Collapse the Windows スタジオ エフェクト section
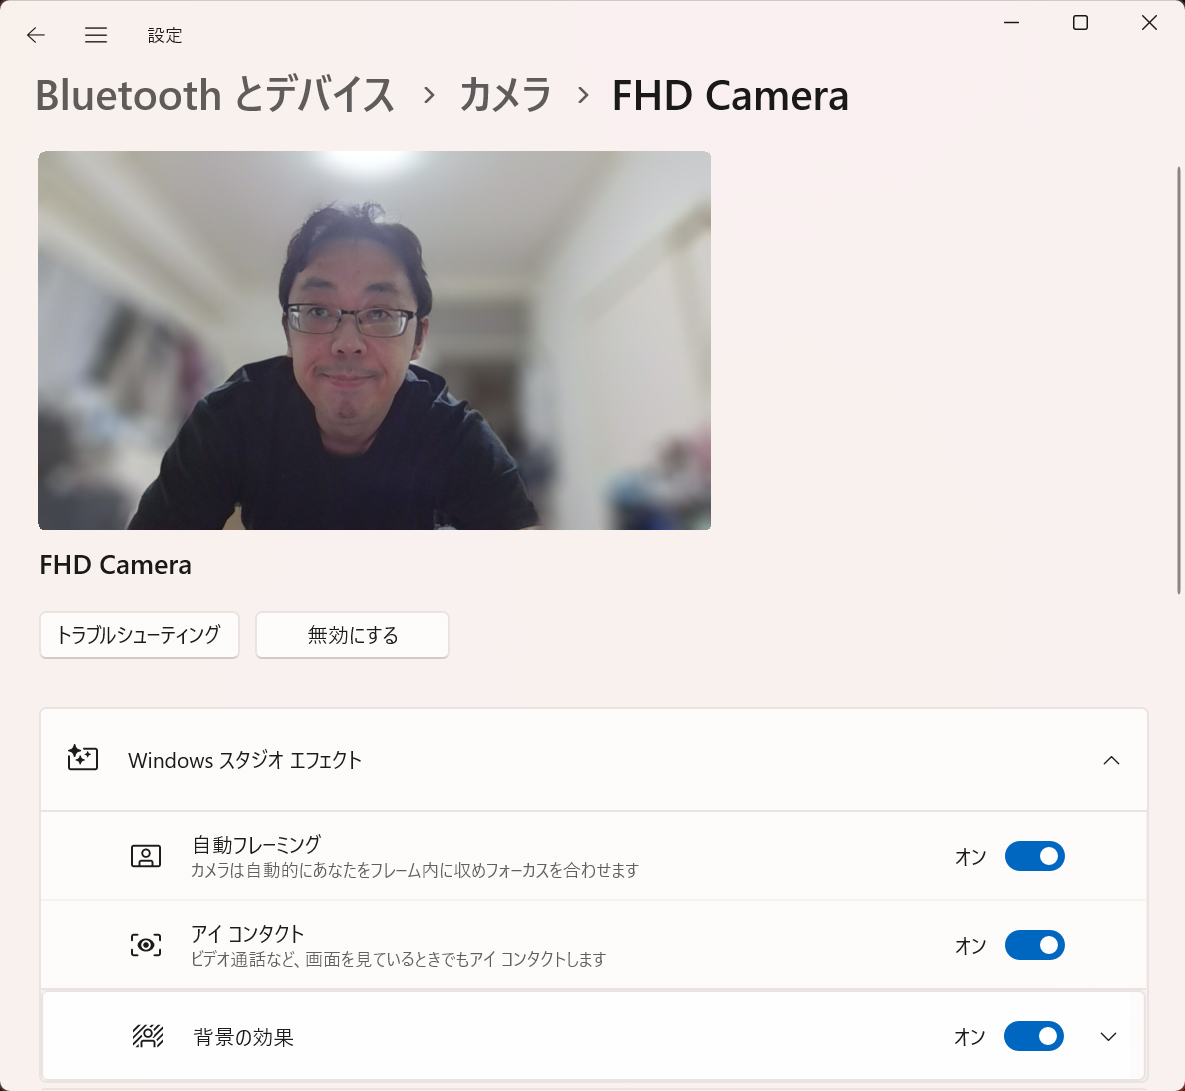The height and width of the screenshot is (1091, 1185). (1111, 760)
